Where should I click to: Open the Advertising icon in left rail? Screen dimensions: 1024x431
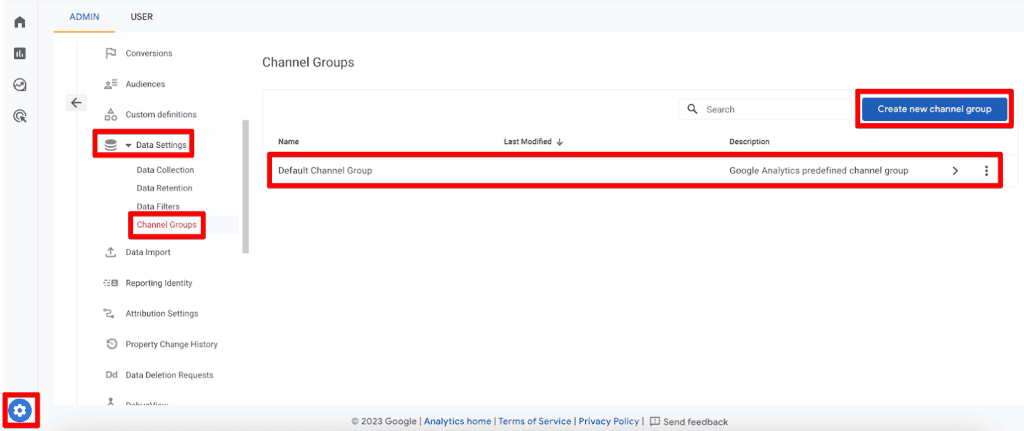click(x=20, y=117)
